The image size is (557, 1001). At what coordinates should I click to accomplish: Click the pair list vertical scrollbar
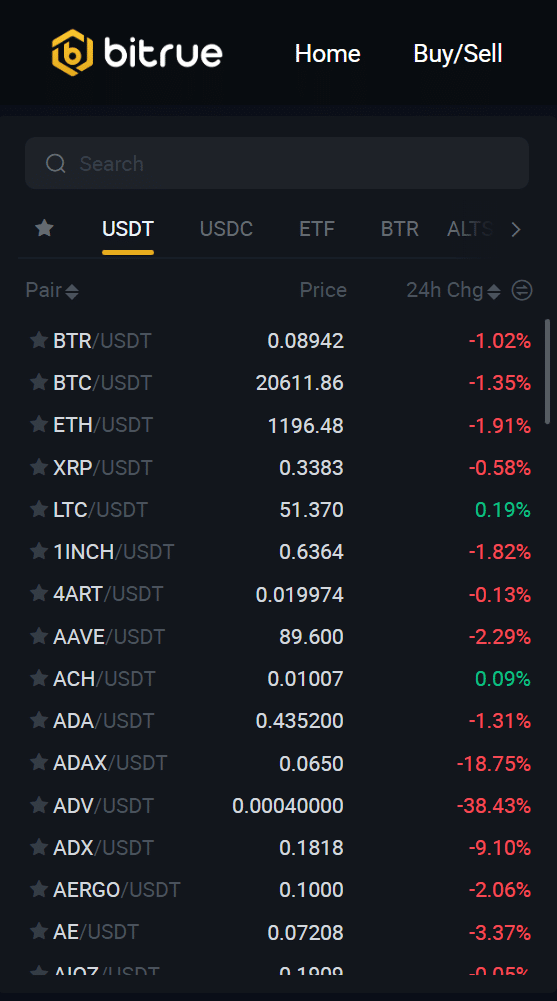click(x=547, y=372)
